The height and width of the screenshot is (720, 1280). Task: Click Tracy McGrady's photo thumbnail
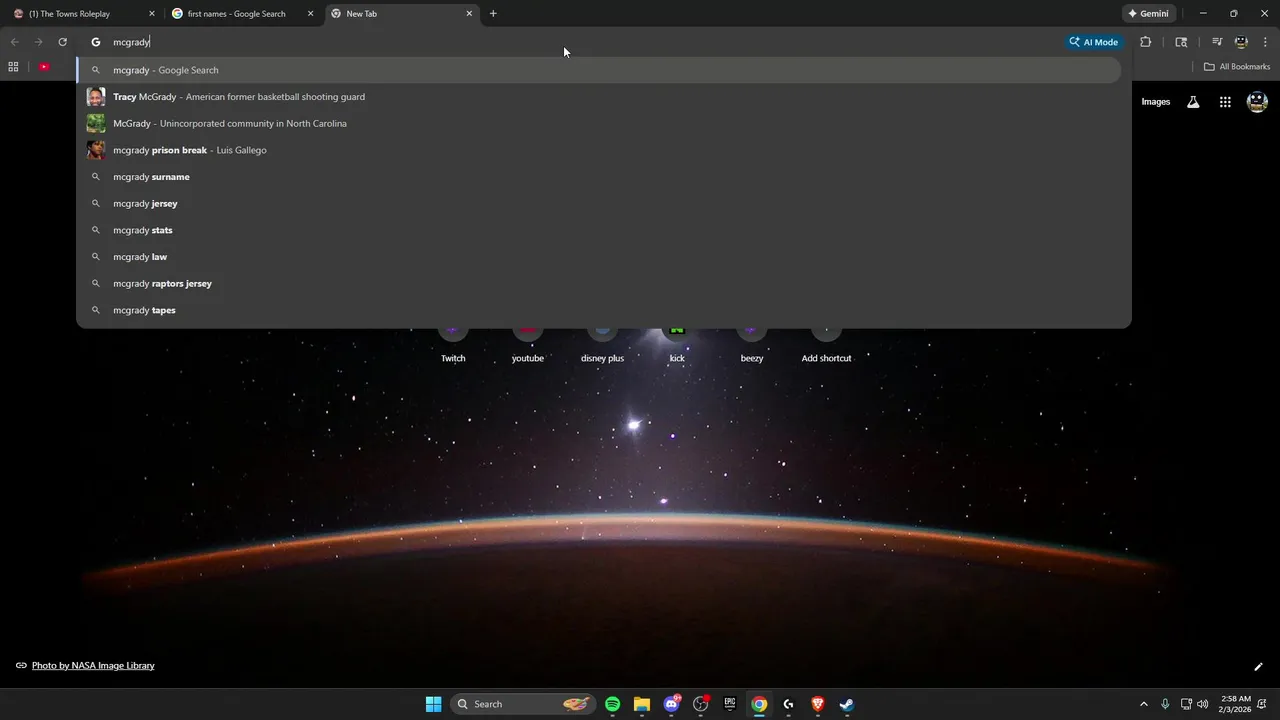[x=96, y=97]
